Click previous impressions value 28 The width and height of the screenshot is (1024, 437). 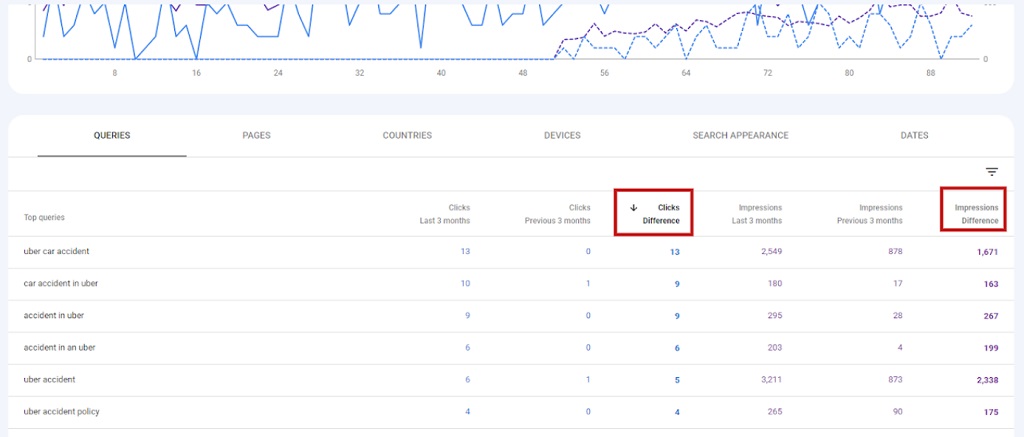pyautogui.click(x=898, y=316)
